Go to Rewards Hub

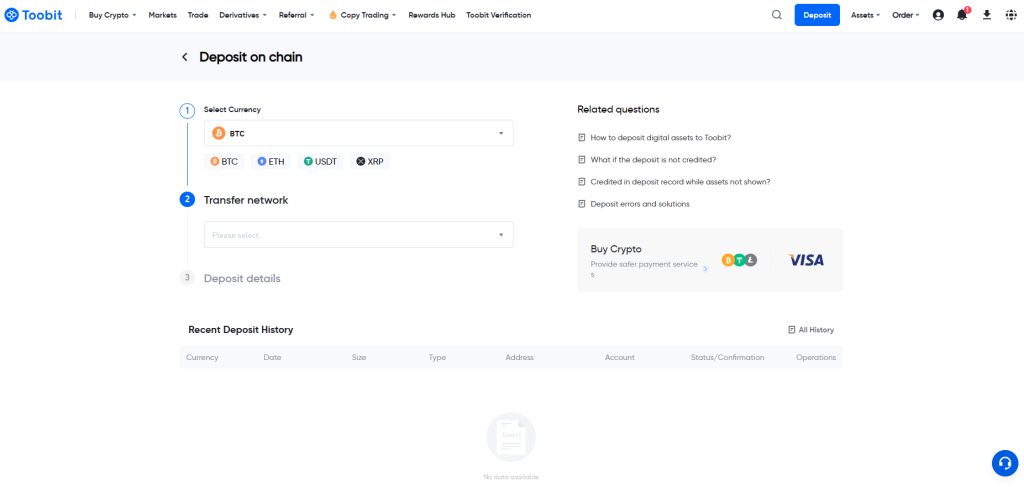(x=432, y=15)
